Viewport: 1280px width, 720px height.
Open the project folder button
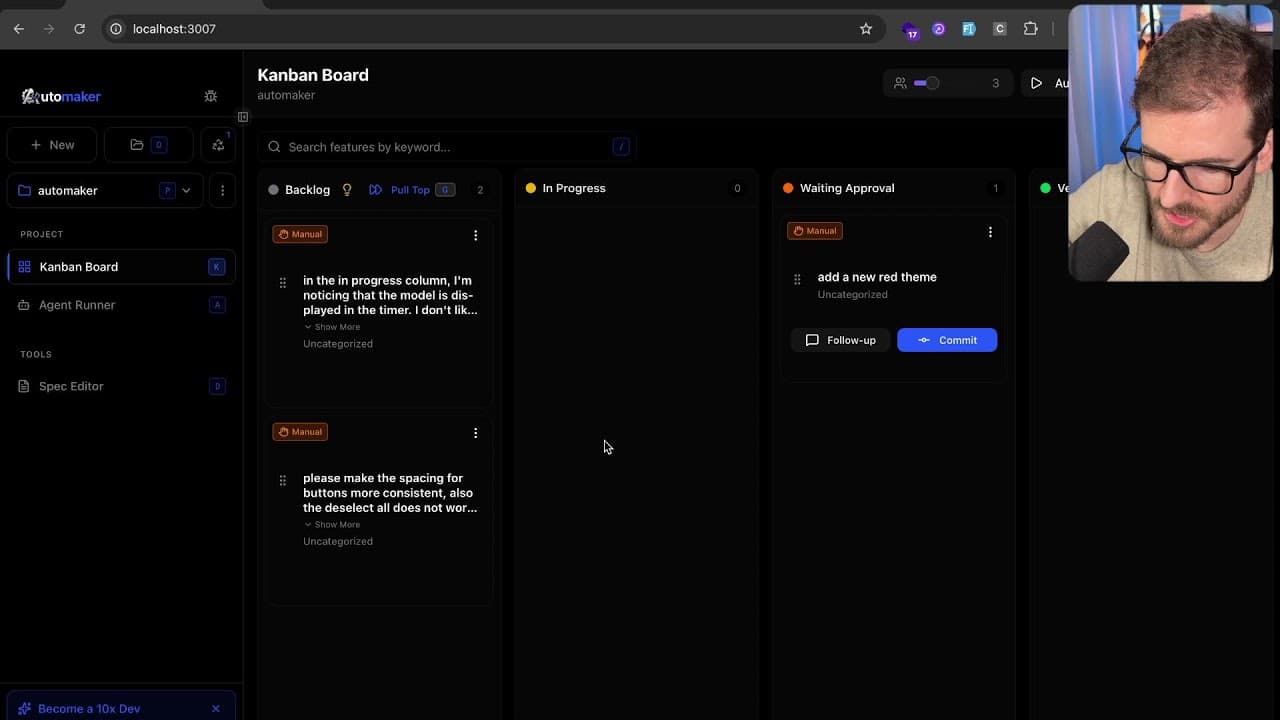(x=147, y=145)
